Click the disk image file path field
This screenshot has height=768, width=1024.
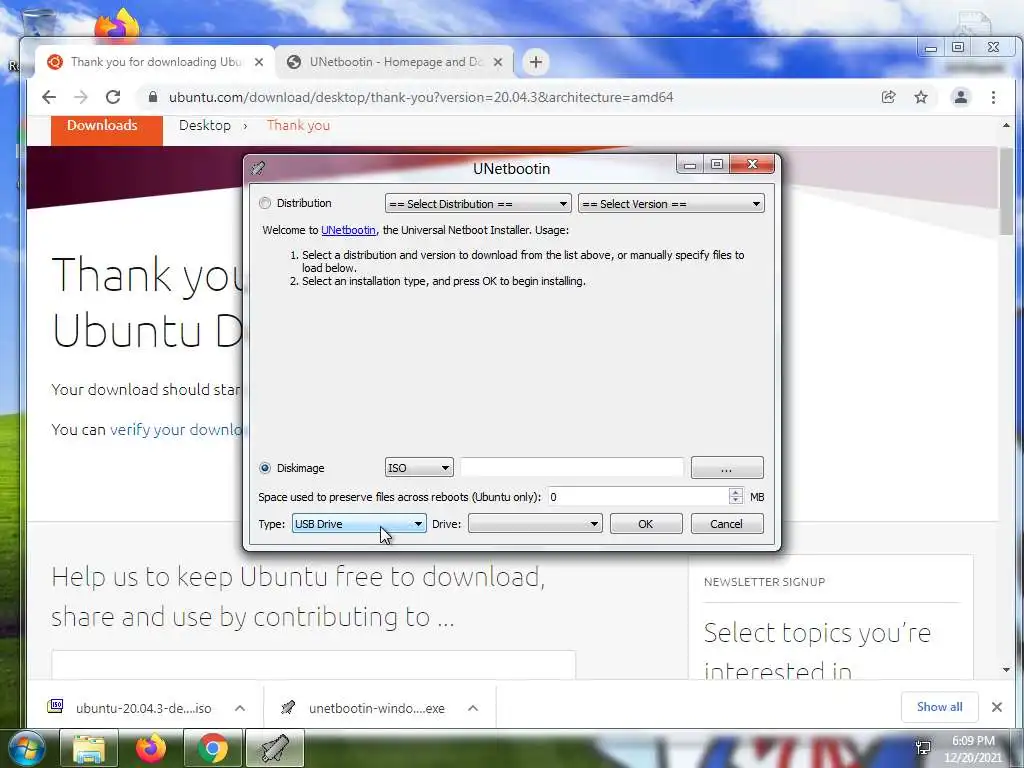point(572,468)
